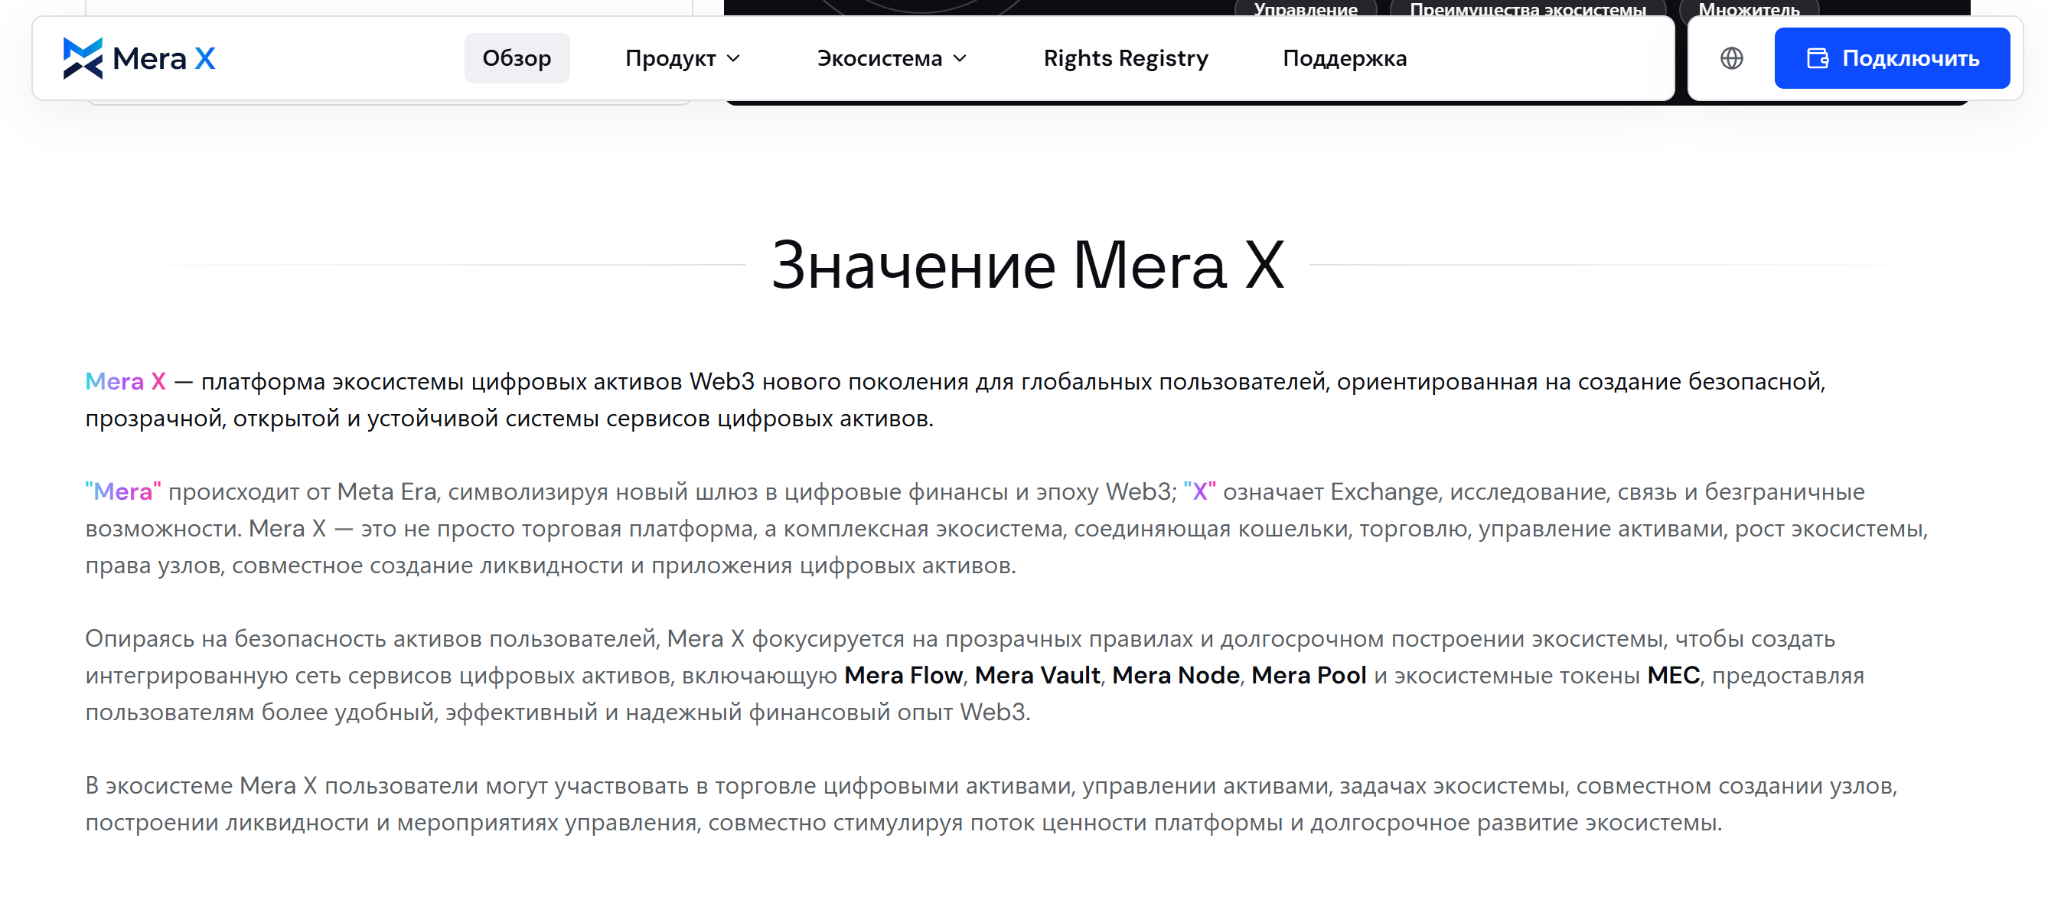Click the Множитель tag
2048x907 pixels.
pyautogui.click(x=1749, y=9)
